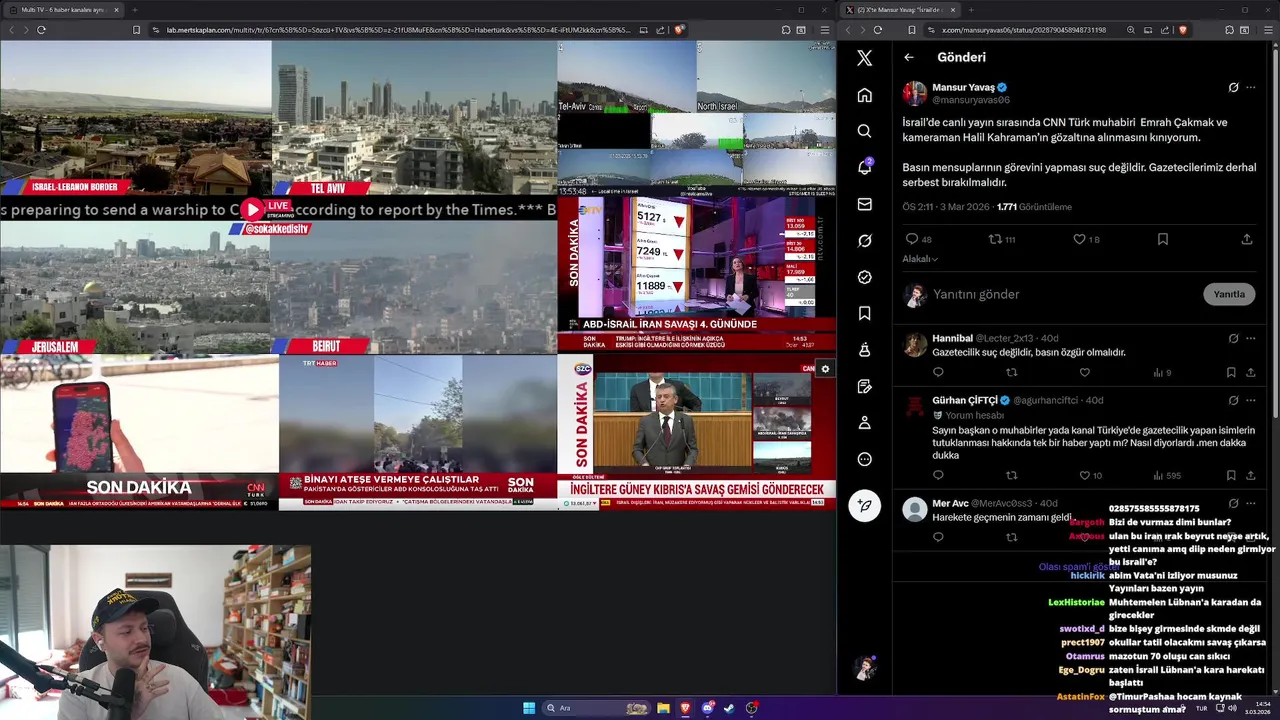Click Grok icon on Mansur Yavaş post
The width and height of the screenshot is (1280, 720).
[x=1233, y=88]
